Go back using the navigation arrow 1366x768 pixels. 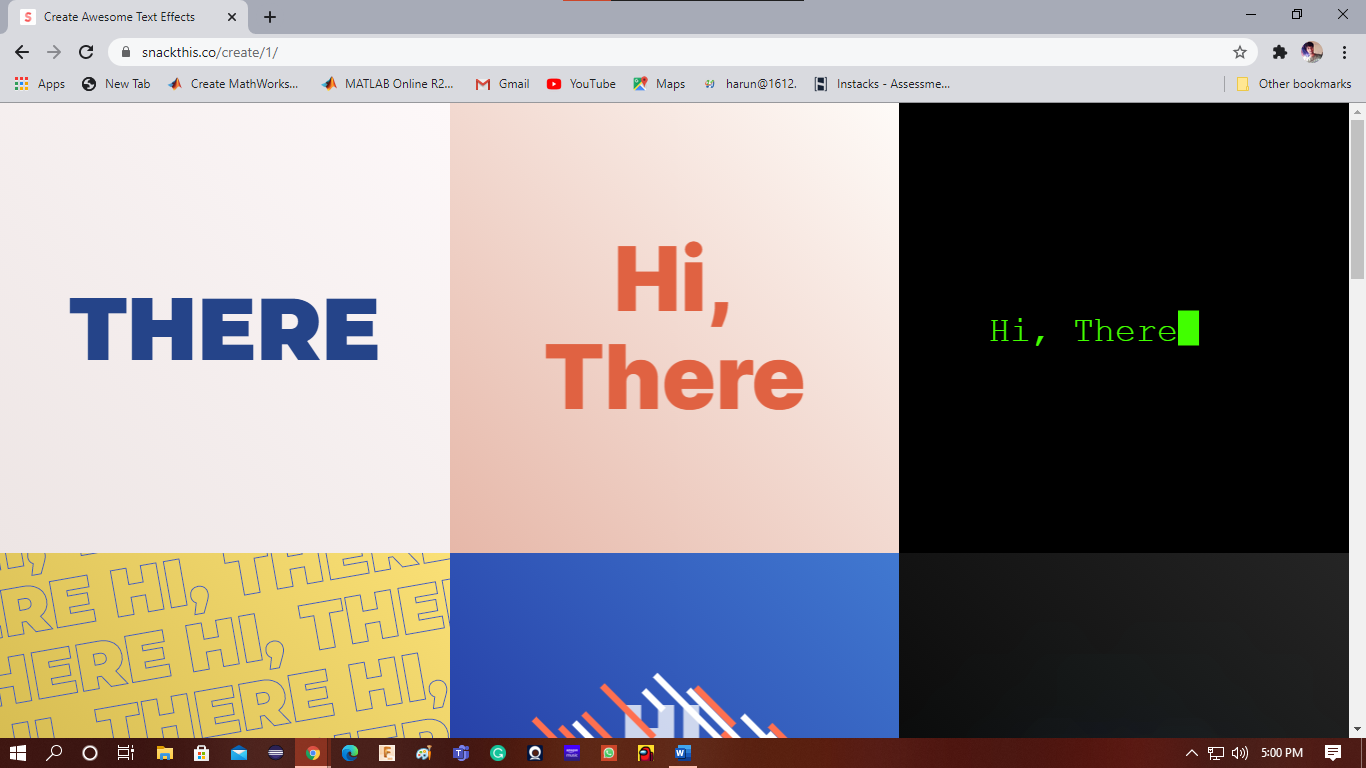(x=21, y=51)
